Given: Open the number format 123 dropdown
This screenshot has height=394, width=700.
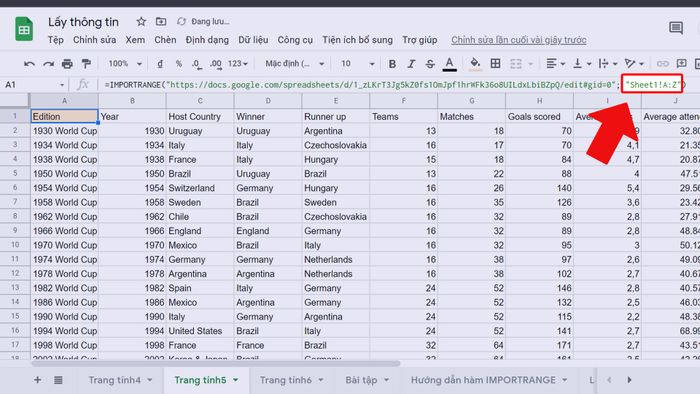Looking at the screenshot, I should click(x=238, y=64).
